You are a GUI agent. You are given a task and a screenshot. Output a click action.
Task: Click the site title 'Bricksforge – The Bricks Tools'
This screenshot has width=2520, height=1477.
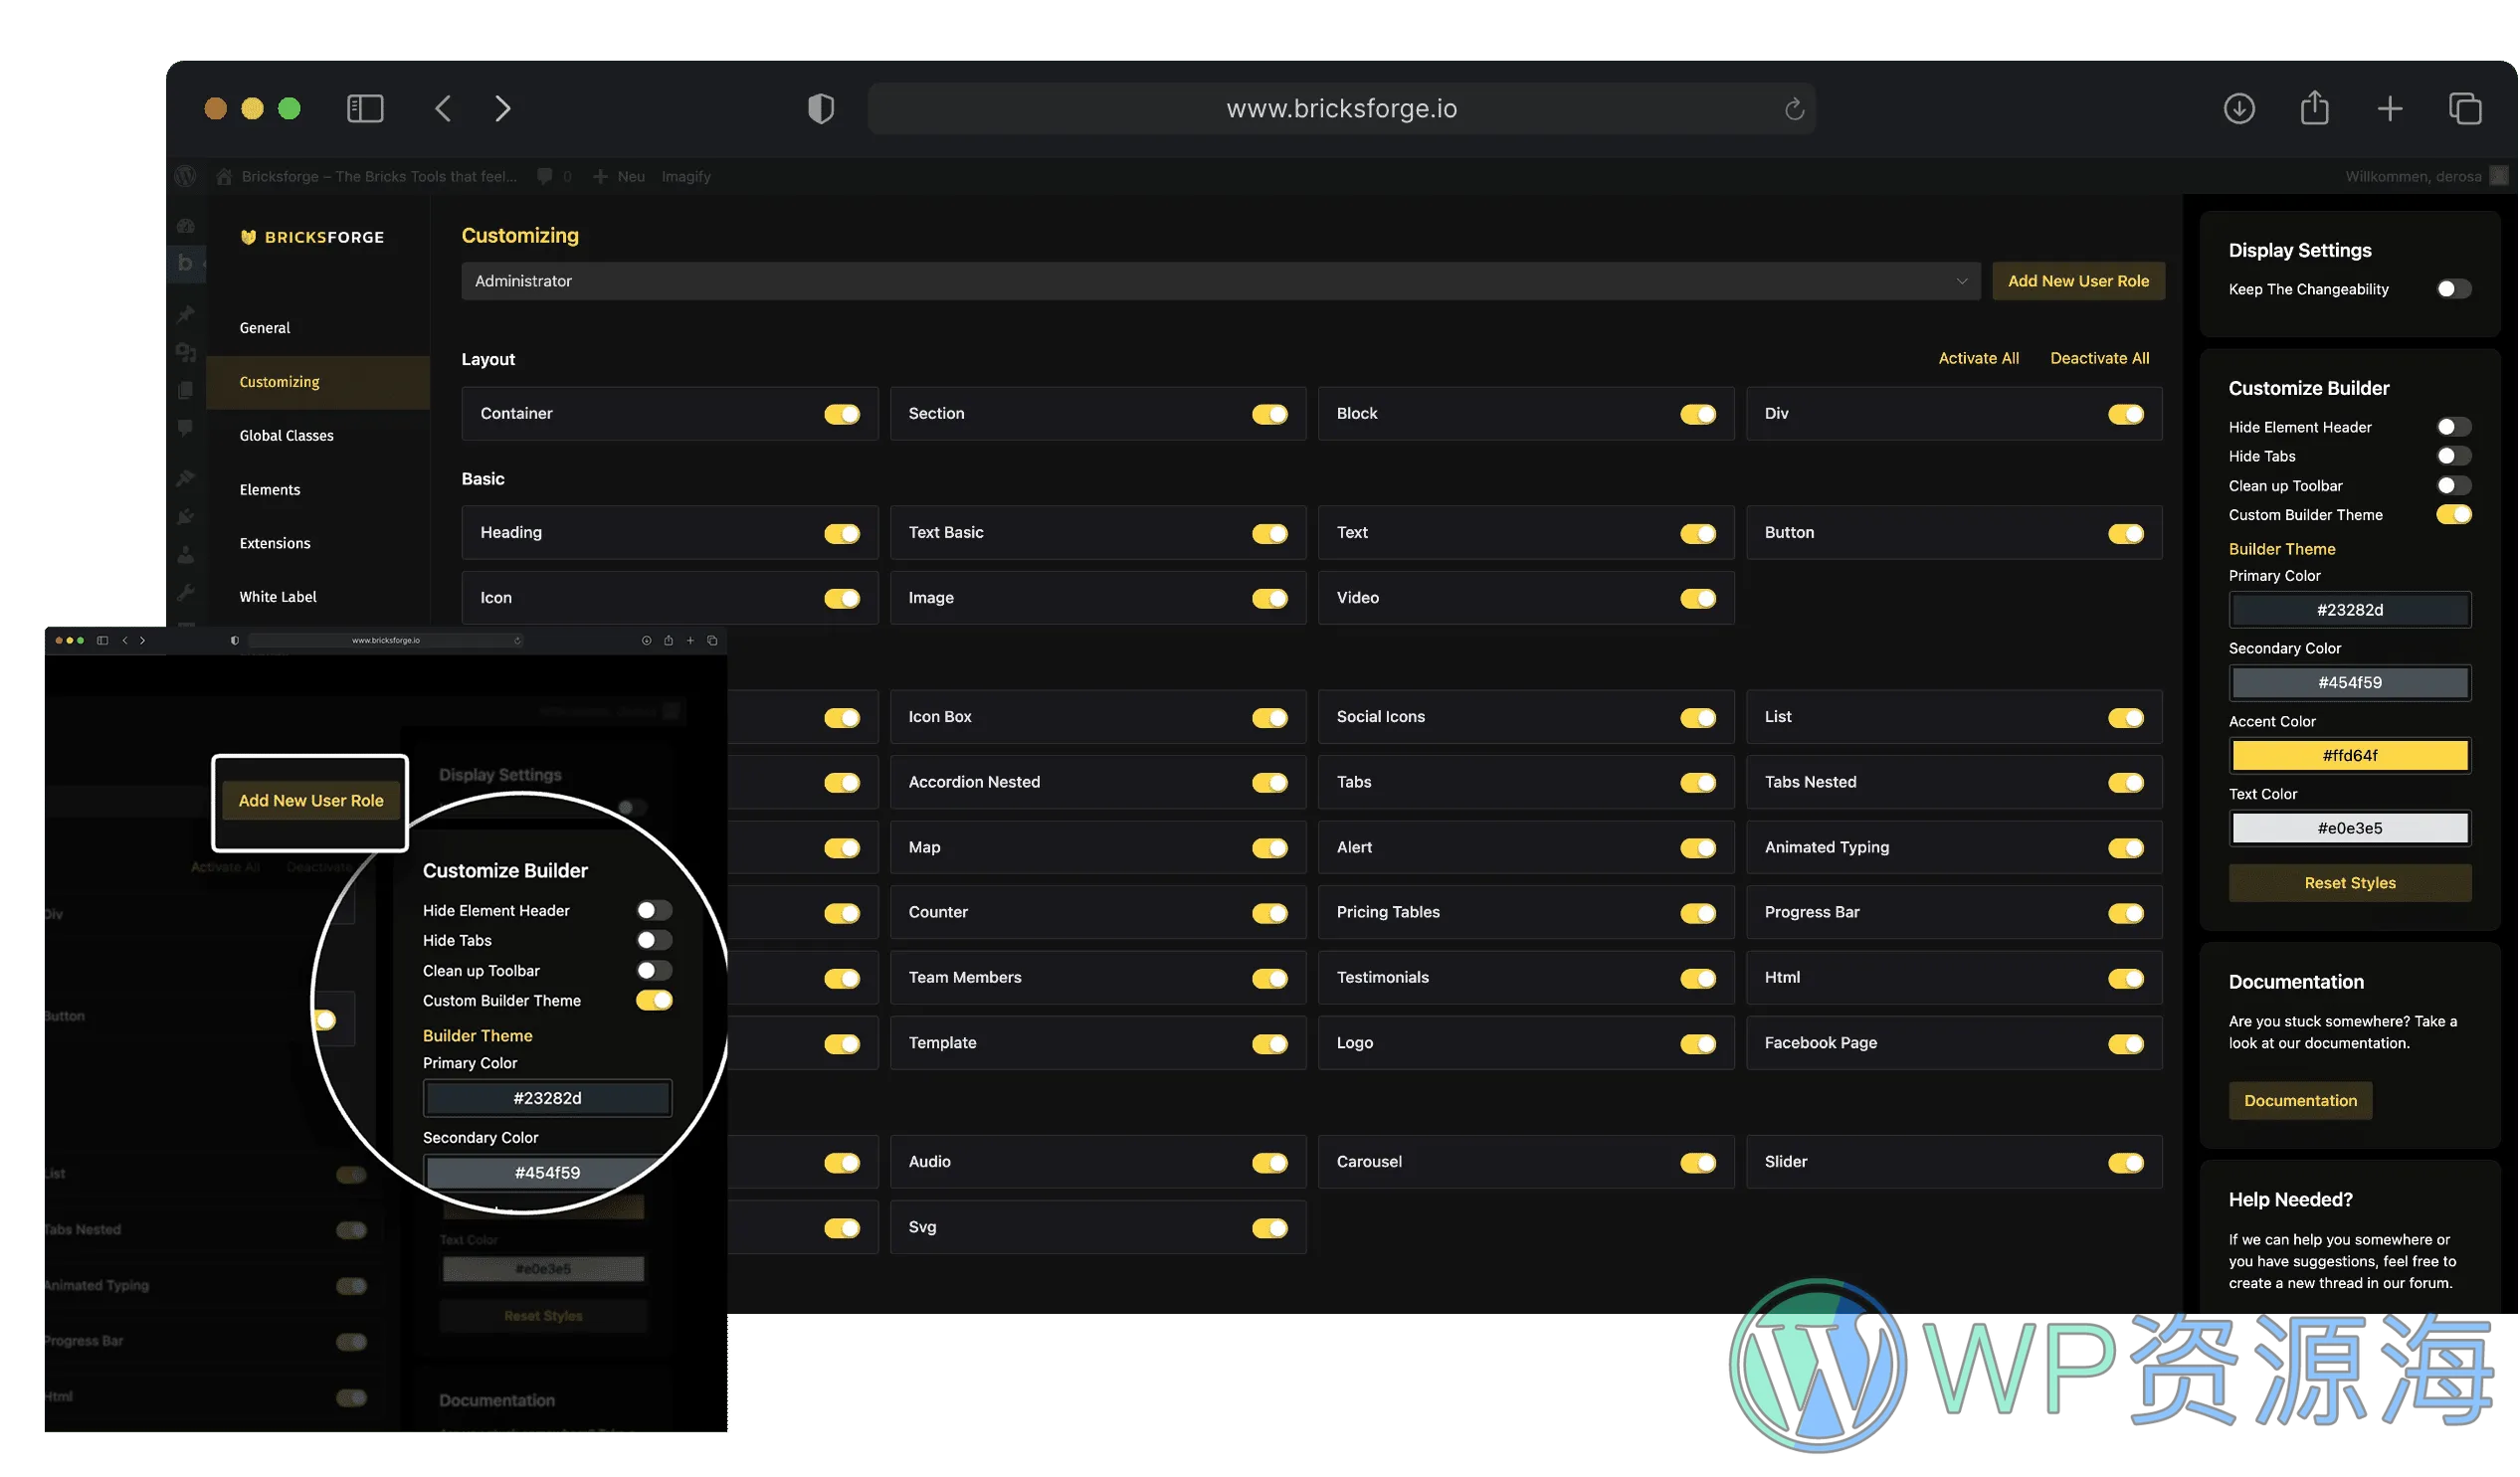click(379, 176)
